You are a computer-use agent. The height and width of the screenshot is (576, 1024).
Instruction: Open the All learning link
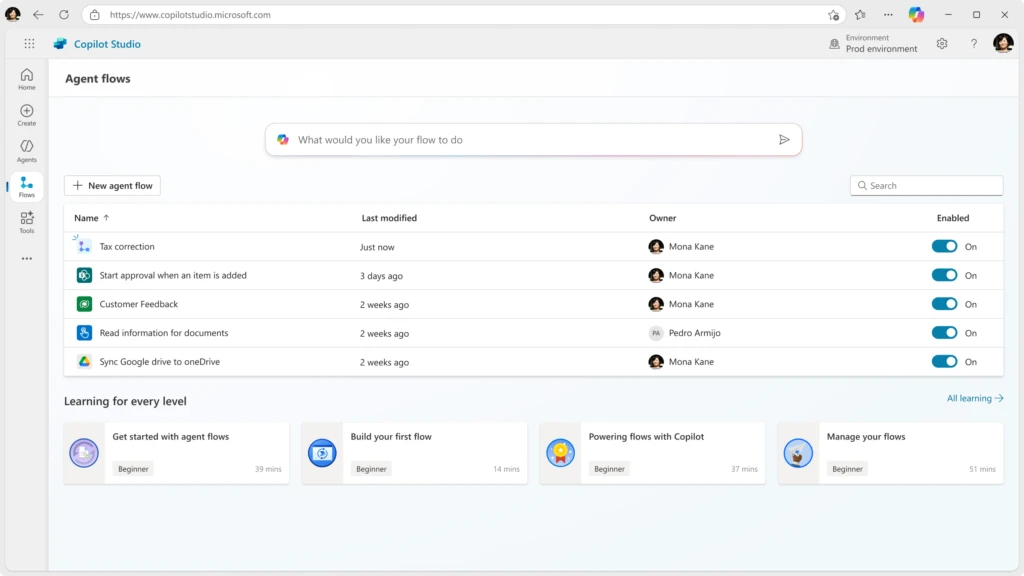pos(973,397)
